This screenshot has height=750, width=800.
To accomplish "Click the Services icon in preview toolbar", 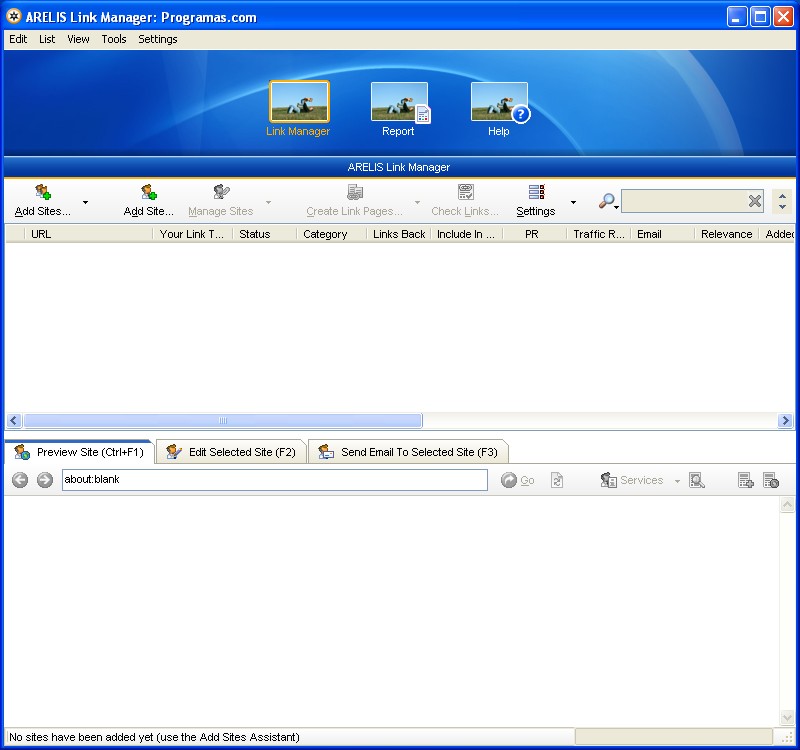I will [608, 480].
